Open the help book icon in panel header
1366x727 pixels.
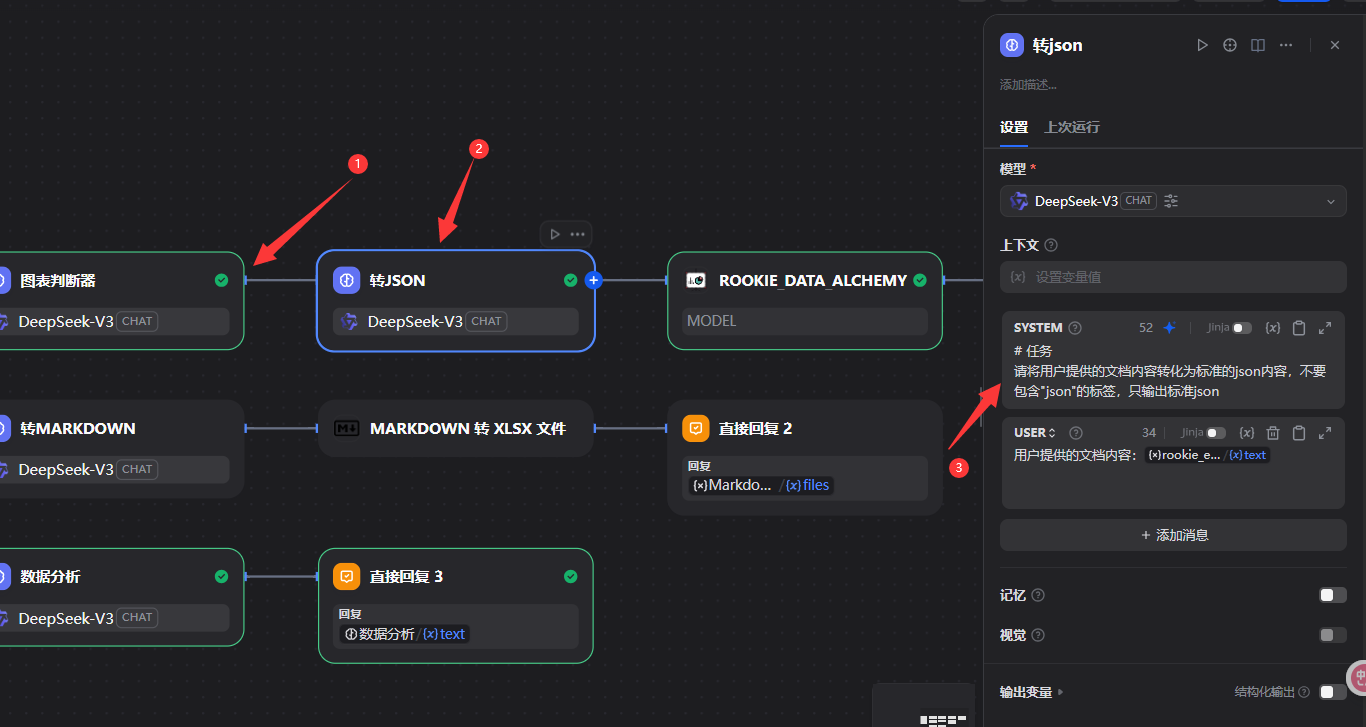1258,45
